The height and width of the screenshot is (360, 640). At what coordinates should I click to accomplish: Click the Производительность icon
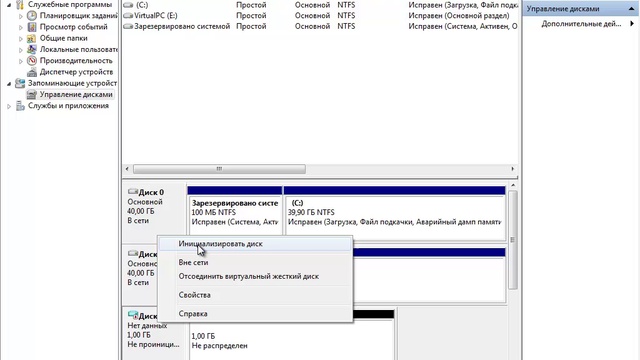(x=32, y=61)
